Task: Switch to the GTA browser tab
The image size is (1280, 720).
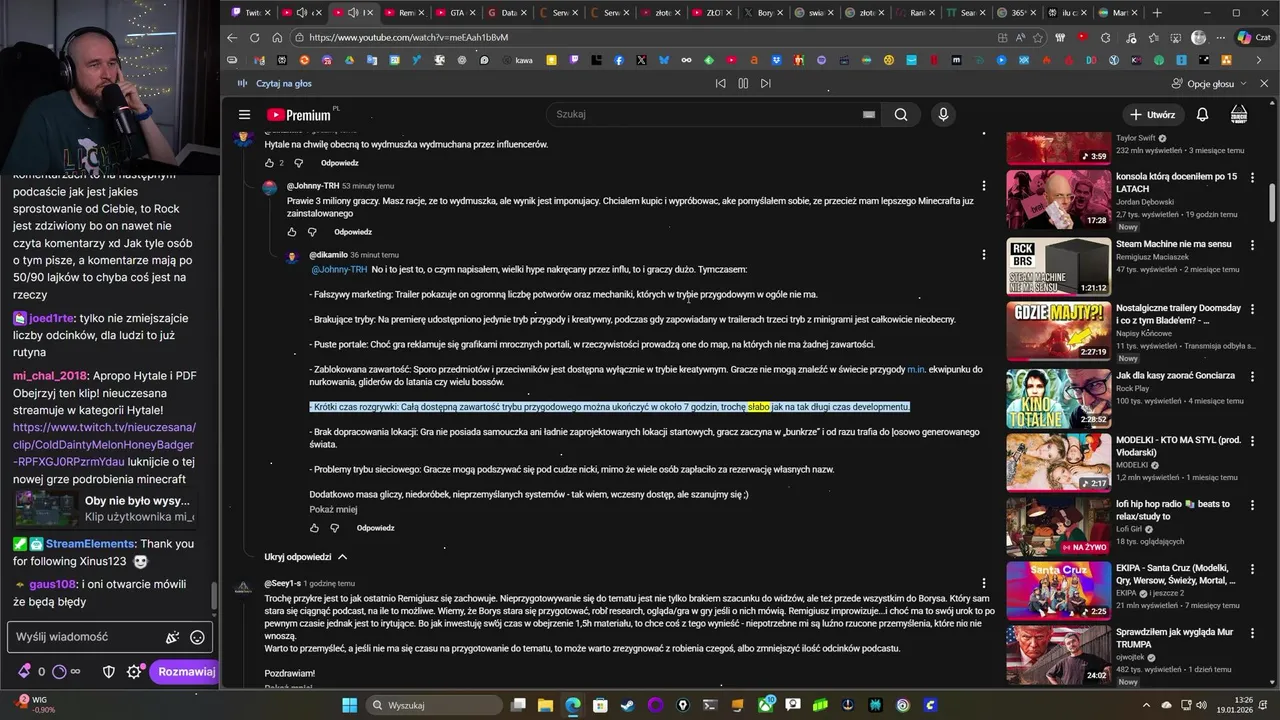Action: point(455,13)
